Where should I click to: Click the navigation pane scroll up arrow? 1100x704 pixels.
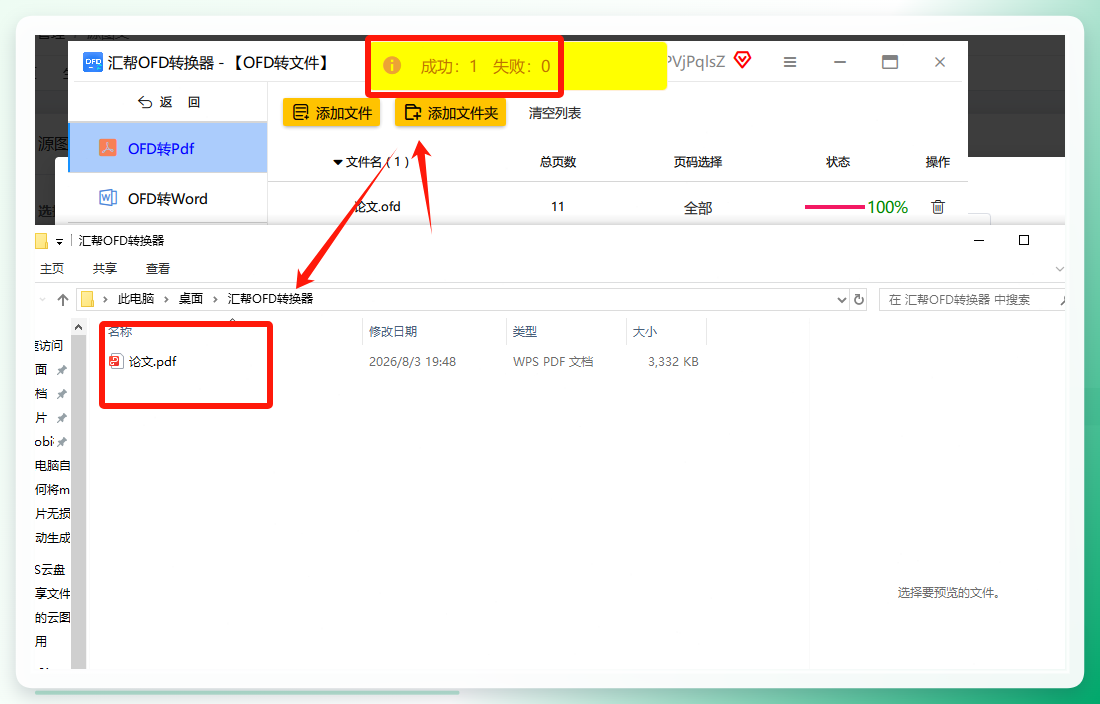tap(79, 327)
